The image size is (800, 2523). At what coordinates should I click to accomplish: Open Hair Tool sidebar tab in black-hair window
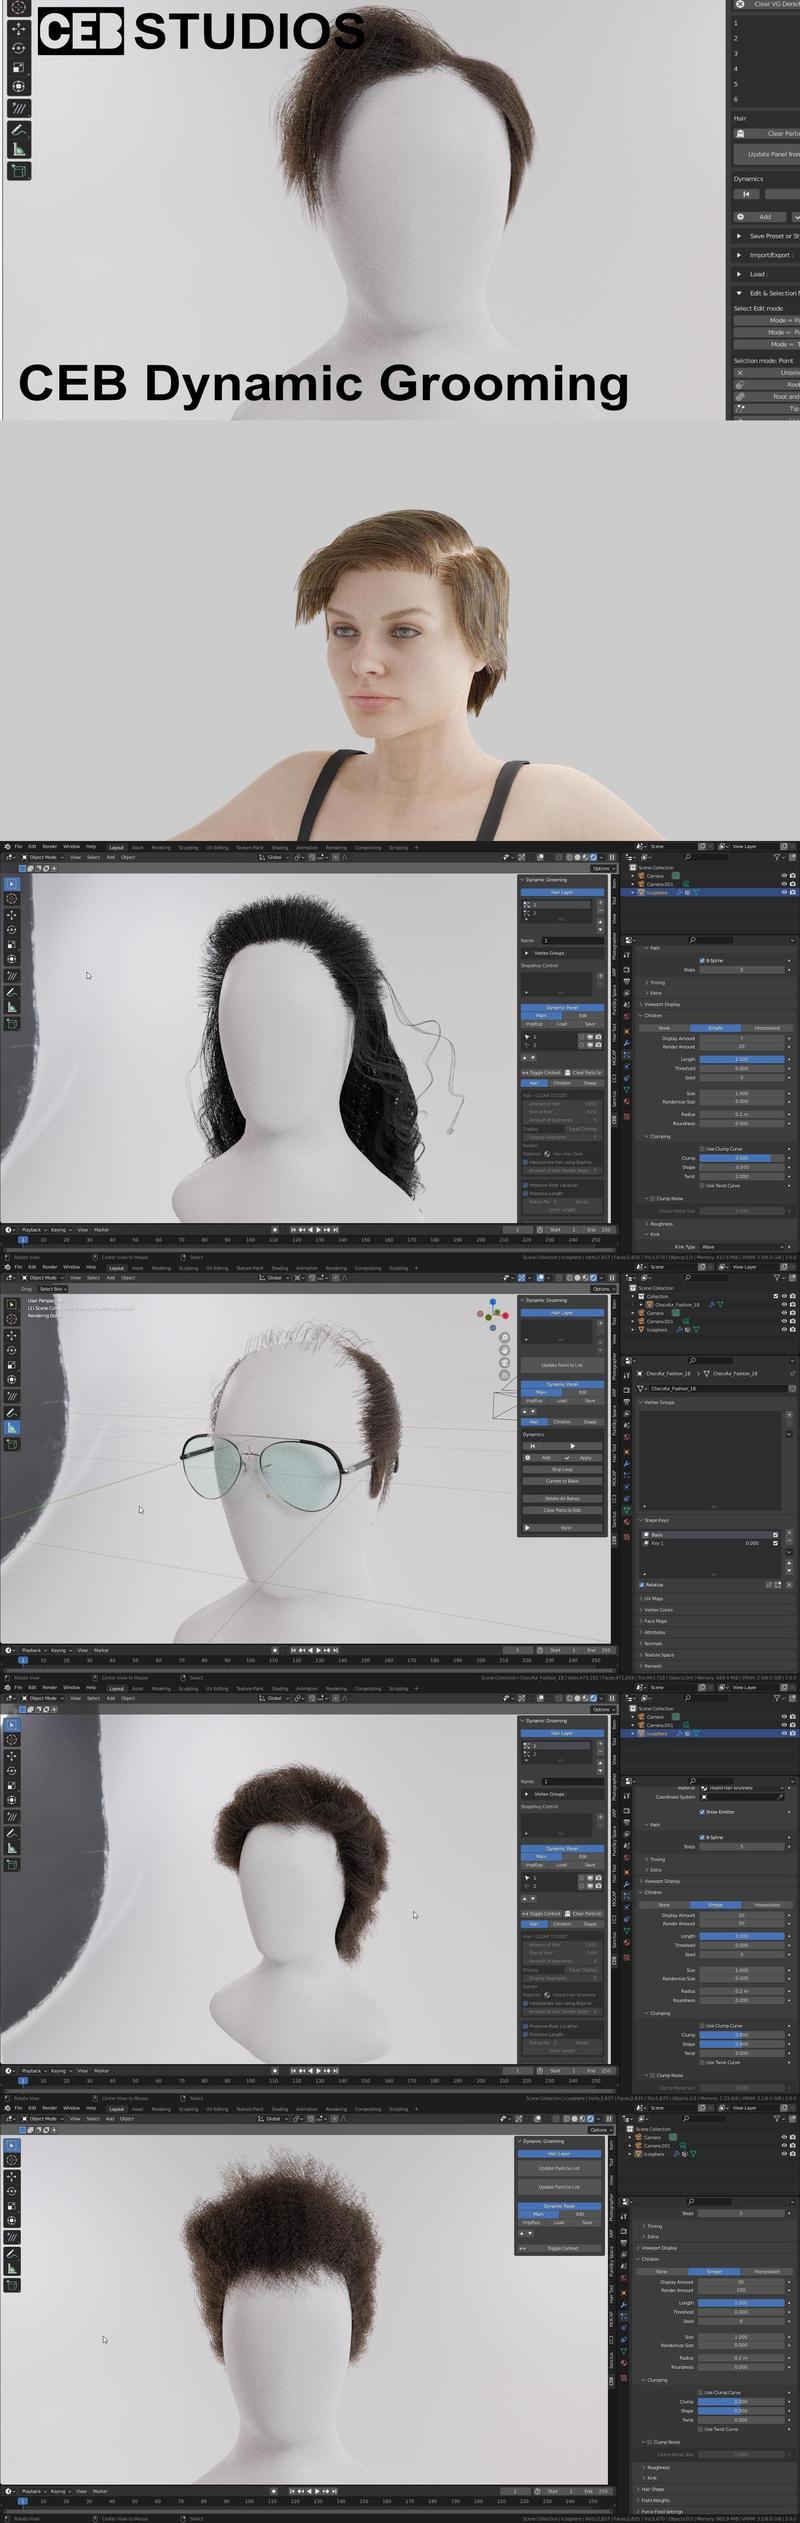[x=614, y=1034]
